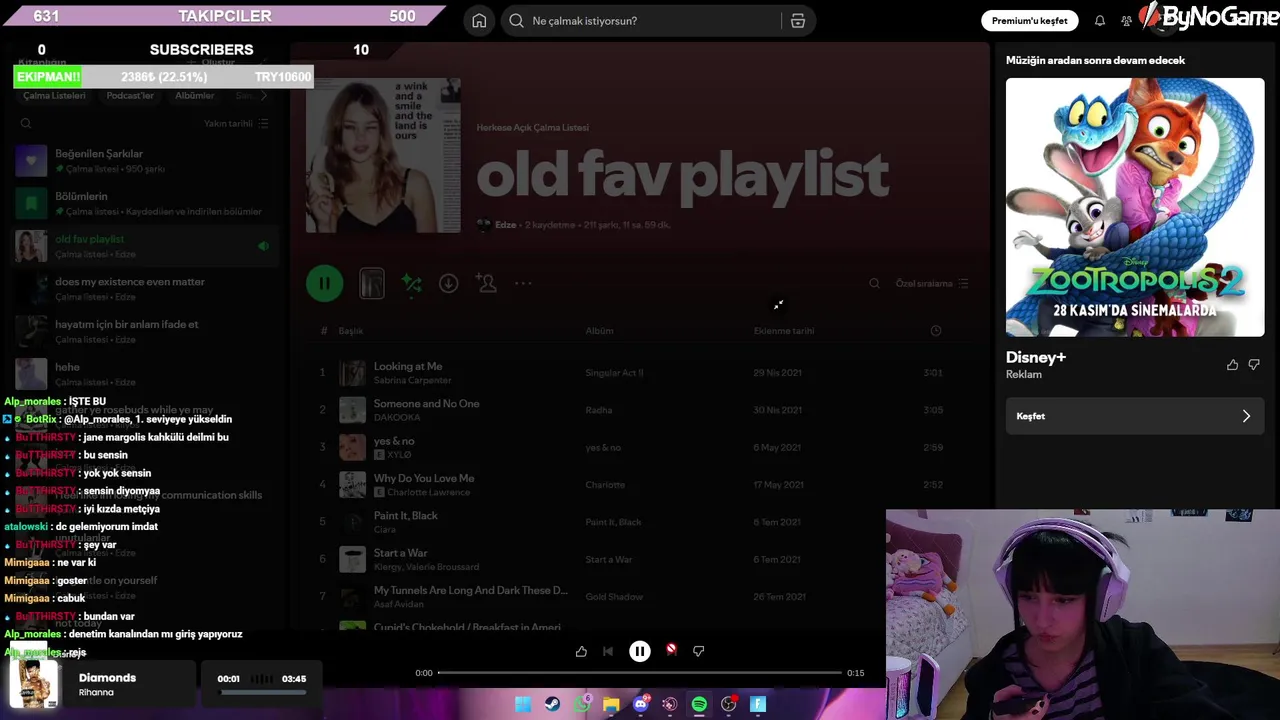This screenshot has height=720, width=1280.
Task: Open the "Singular Act II" album link
Action: coord(614,373)
